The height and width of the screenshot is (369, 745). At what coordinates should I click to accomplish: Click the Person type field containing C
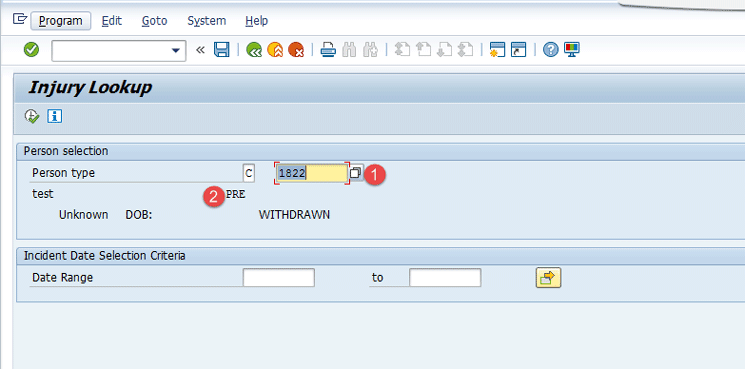click(x=248, y=173)
